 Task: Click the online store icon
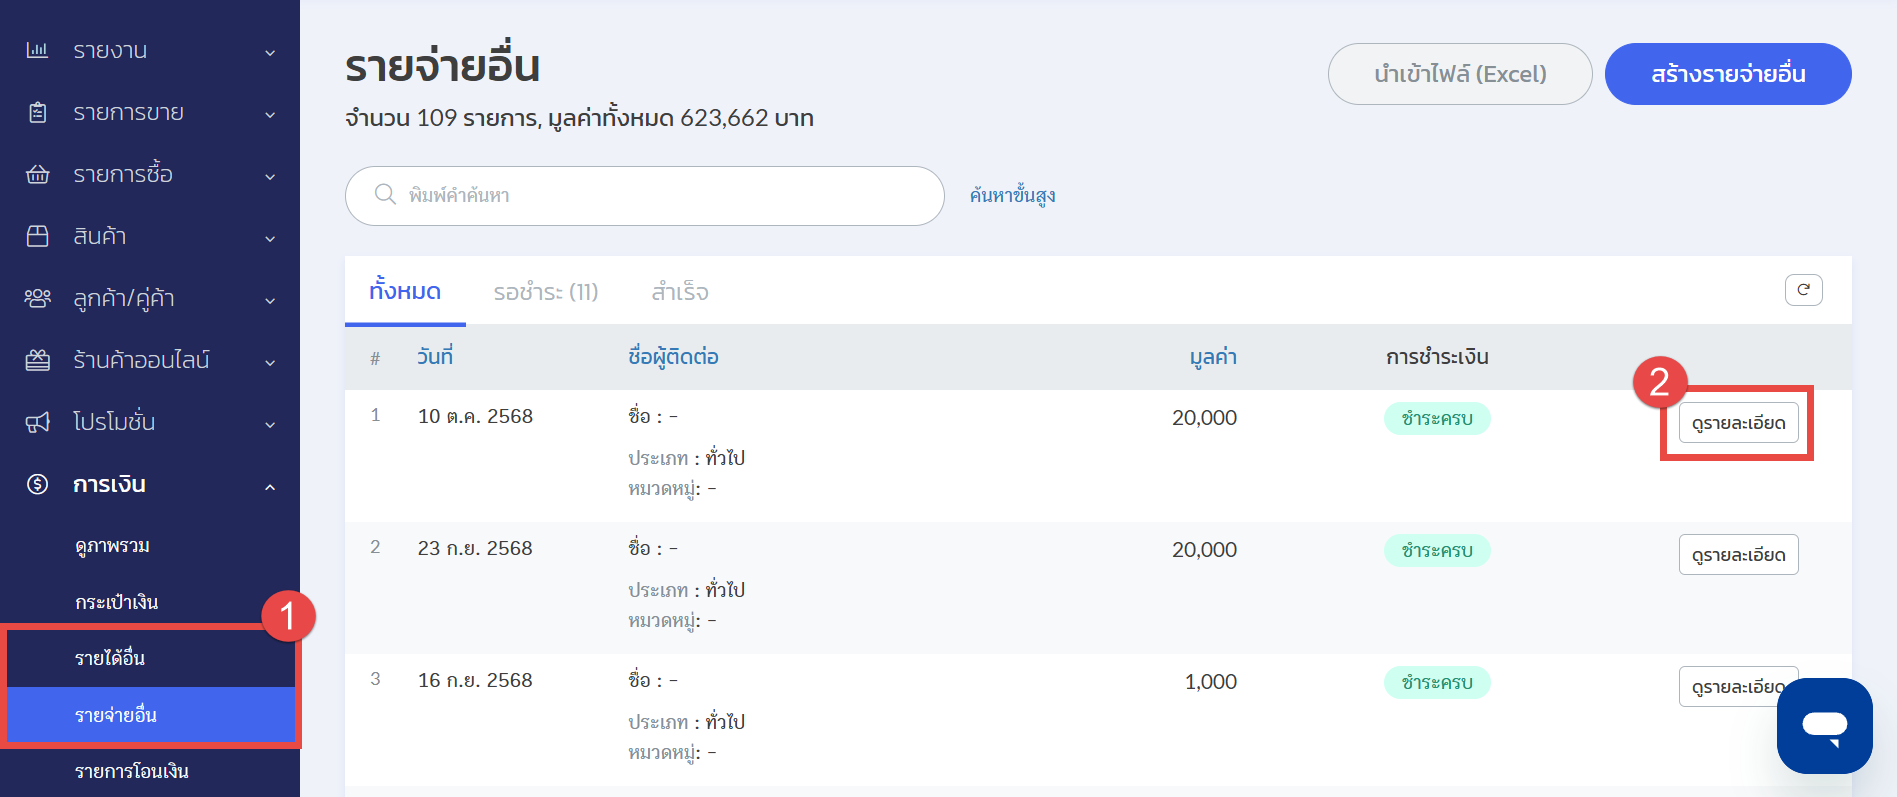pyautogui.click(x=37, y=360)
